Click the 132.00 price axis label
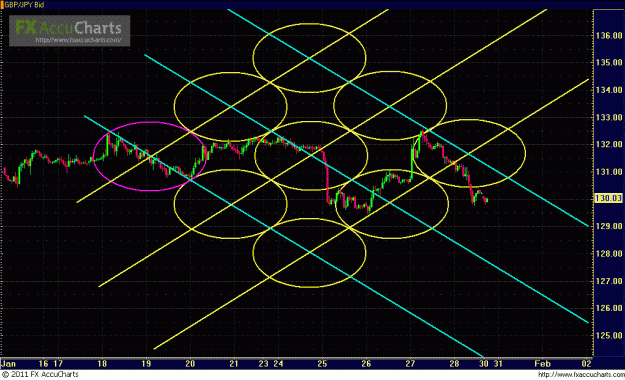The image size is (625, 380). [609, 144]
